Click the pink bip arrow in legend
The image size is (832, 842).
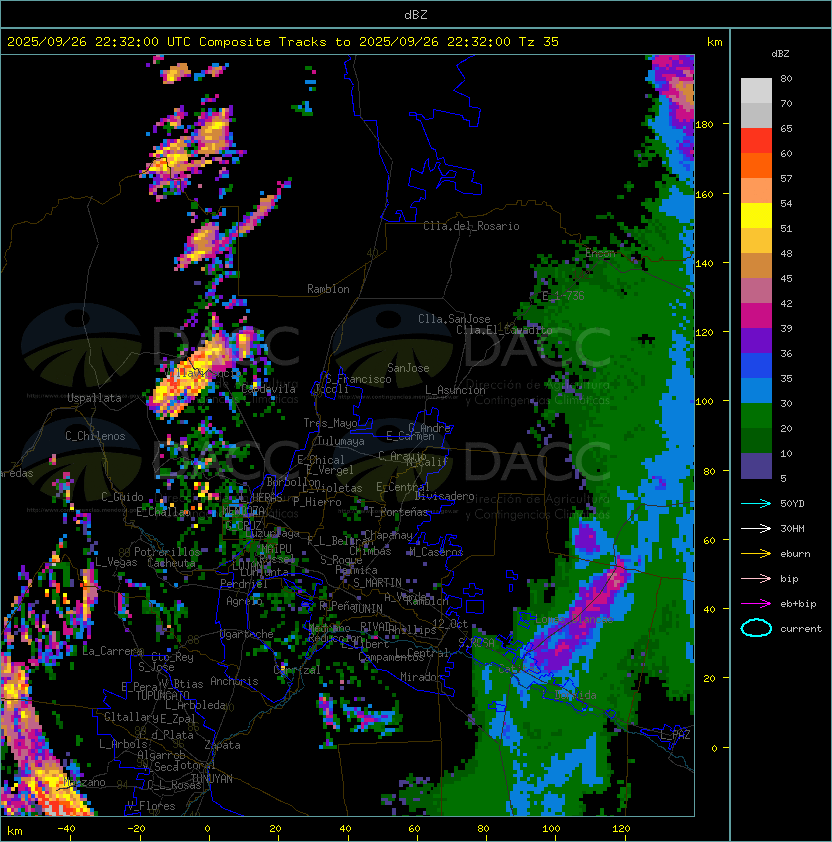point(756,578)
